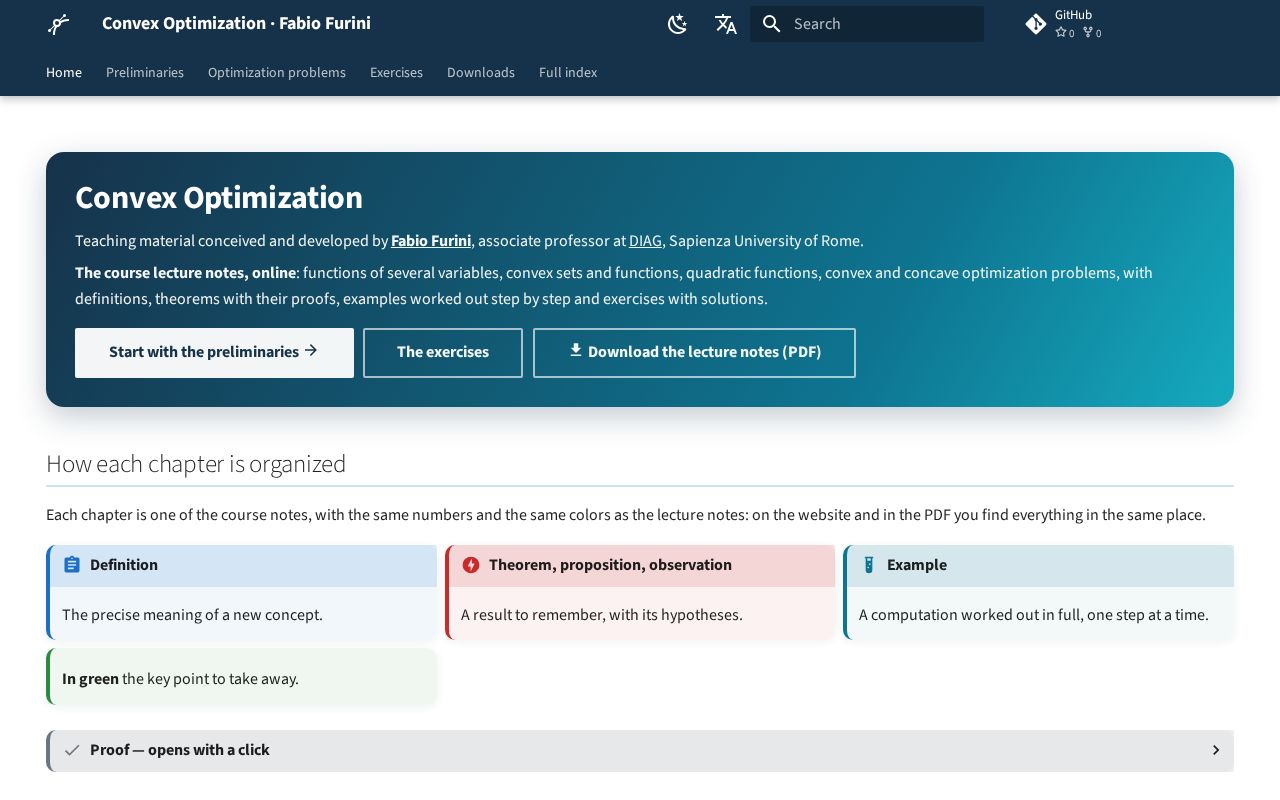The width and height of the screenshot is (1280, 800).
Task: Click the GitHub forks count icon
Action: 1088,33
